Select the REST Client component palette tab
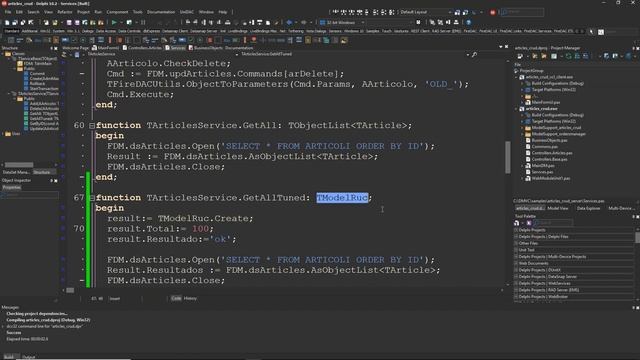 420,31
